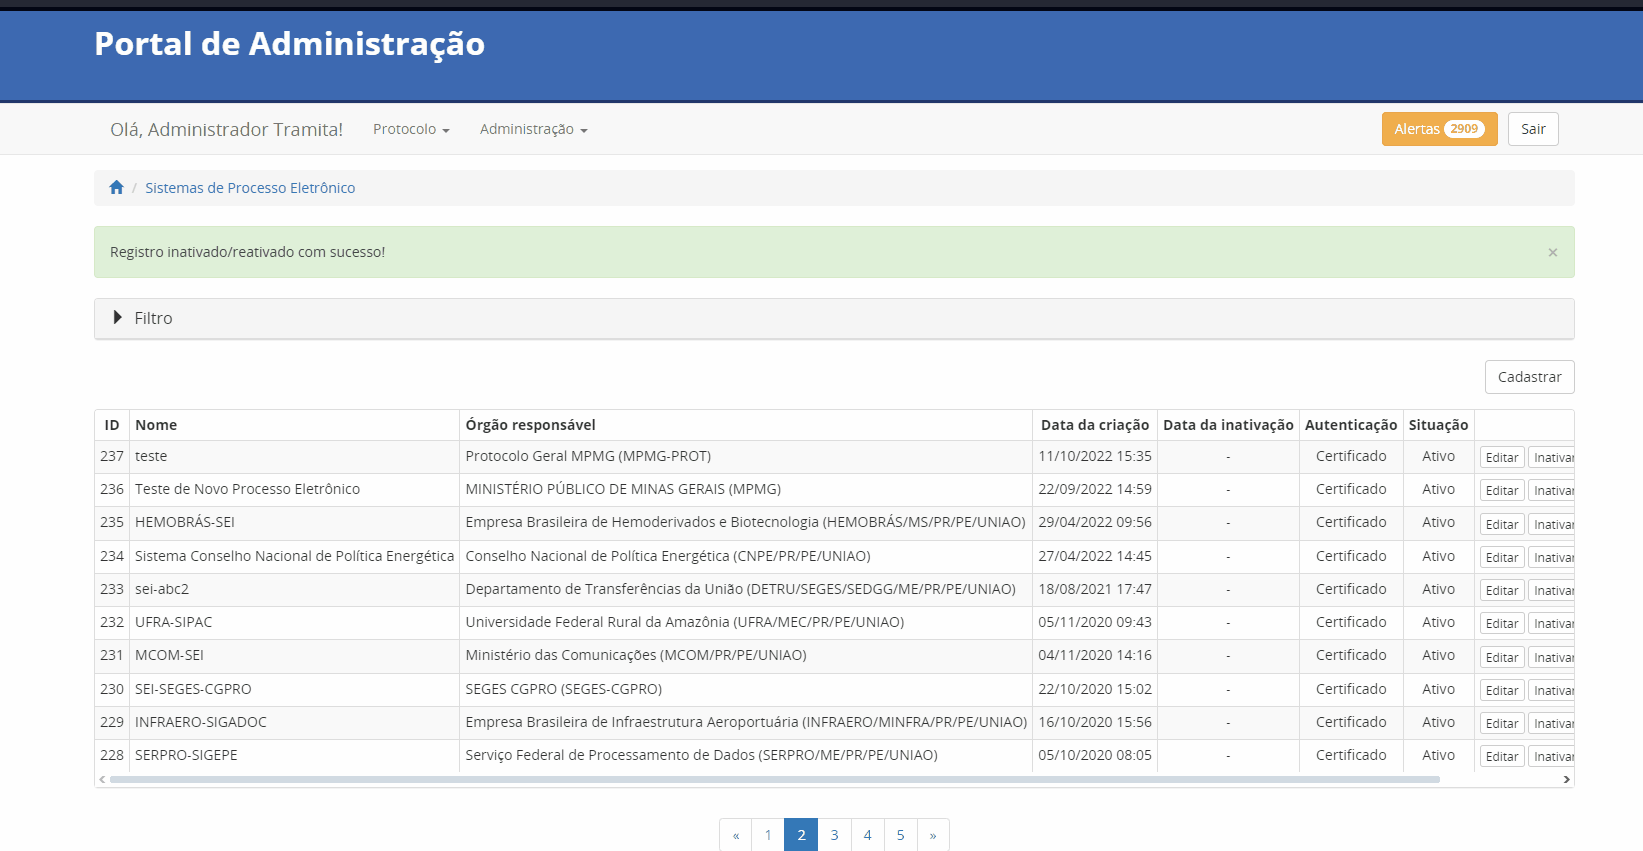This screenshot has height=851, width=1643.
Task: Inactivate the HEMOBRÁS-SEI record
Action: (x=1551, y=524)
